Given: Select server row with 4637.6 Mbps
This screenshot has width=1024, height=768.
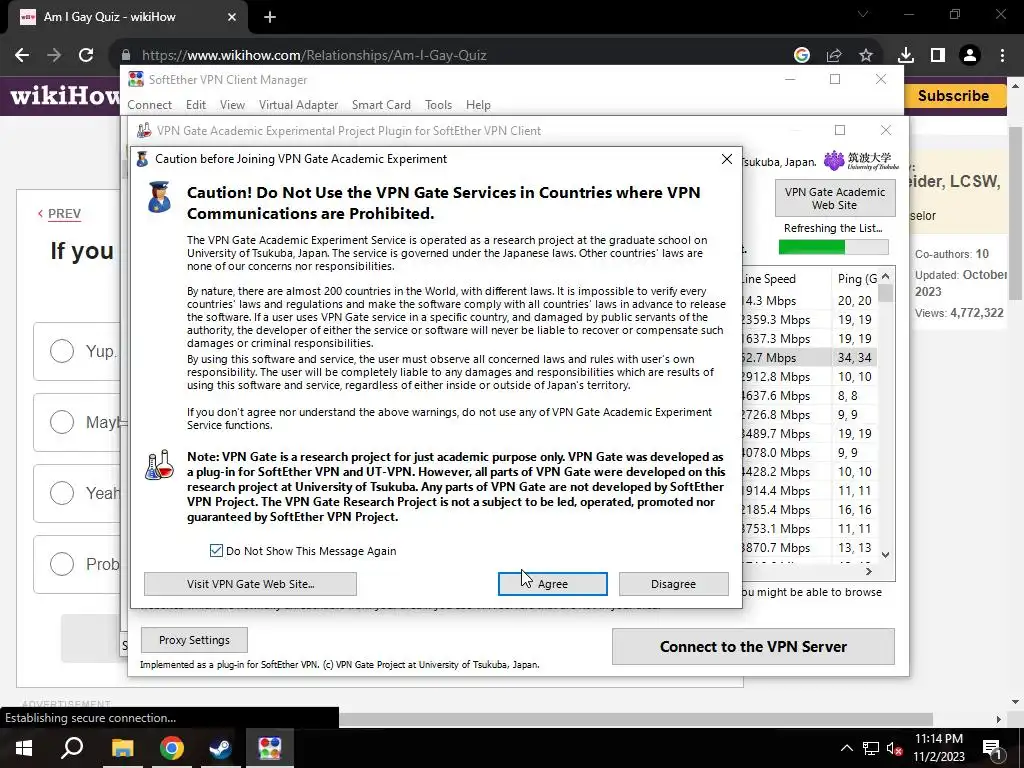Looking at the screenshot, I should tap(810, 395).
